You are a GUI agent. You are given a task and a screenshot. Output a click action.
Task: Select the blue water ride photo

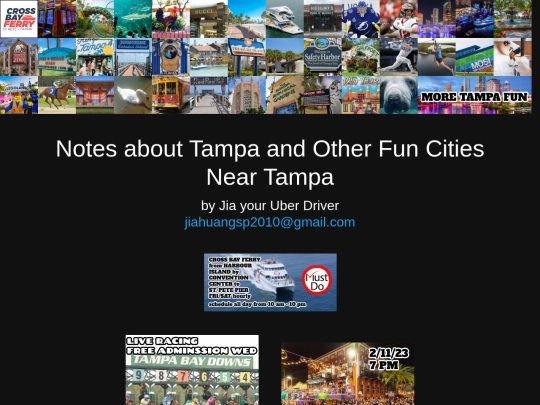(475, 19)
